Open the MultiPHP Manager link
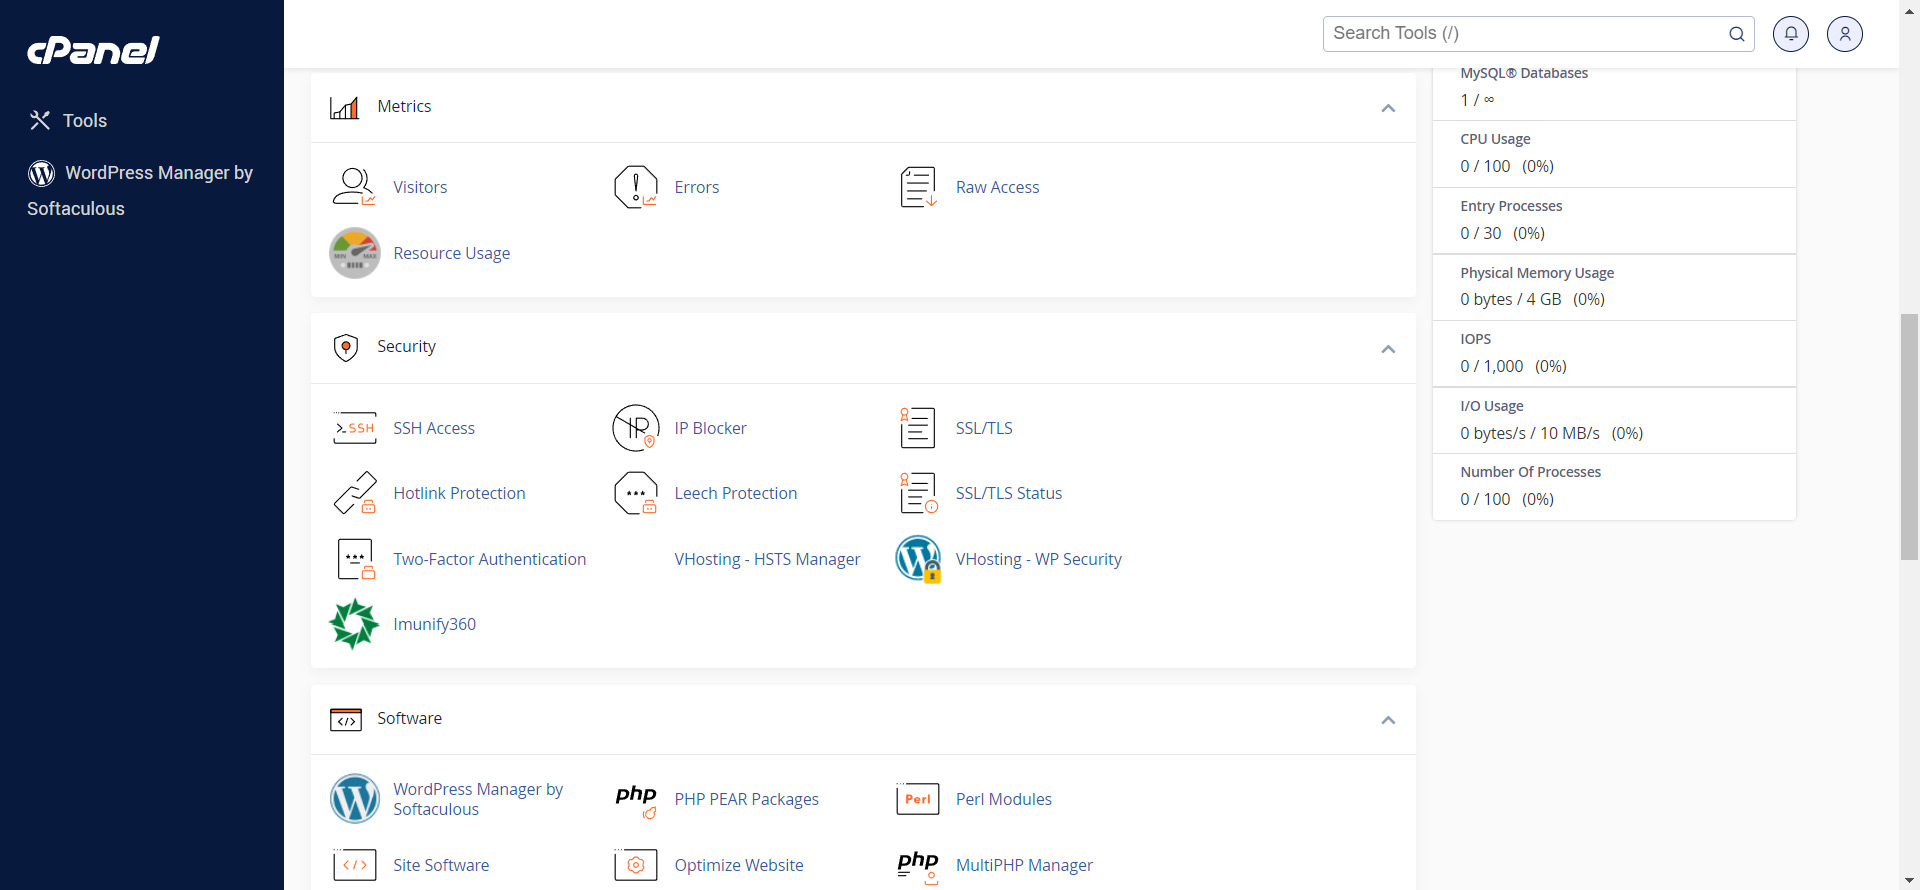Screen dimensions: 1920x890 coord(1024,865)
